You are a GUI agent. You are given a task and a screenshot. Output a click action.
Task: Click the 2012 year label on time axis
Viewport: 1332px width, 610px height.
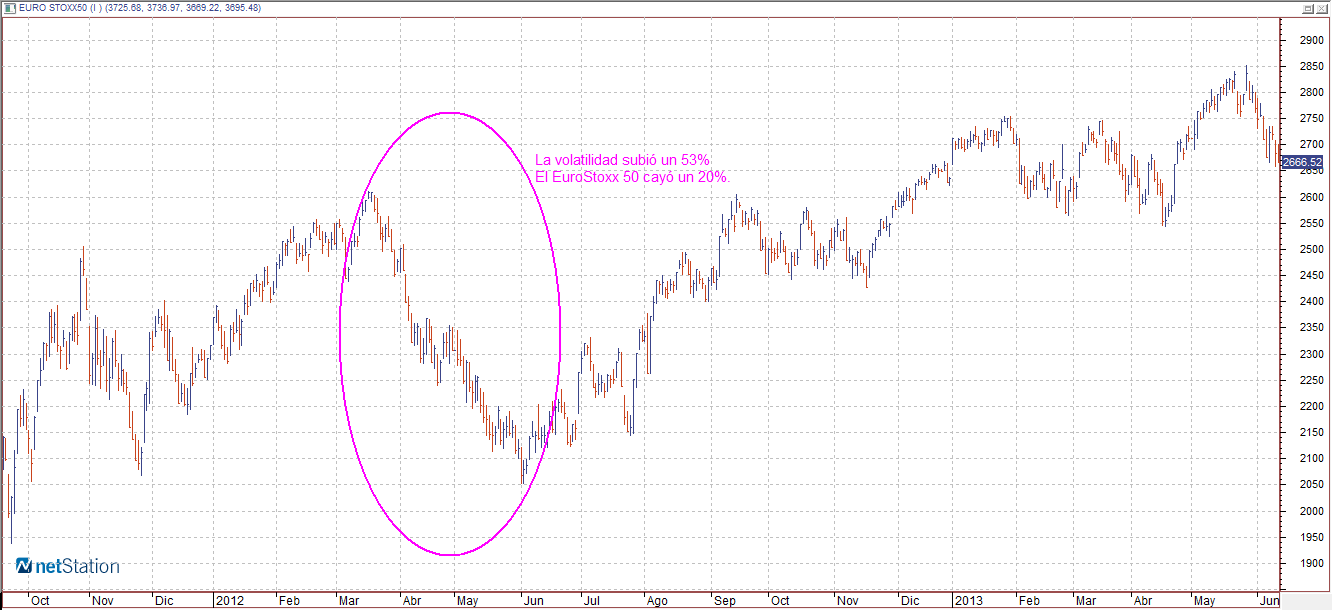point(230,601)
